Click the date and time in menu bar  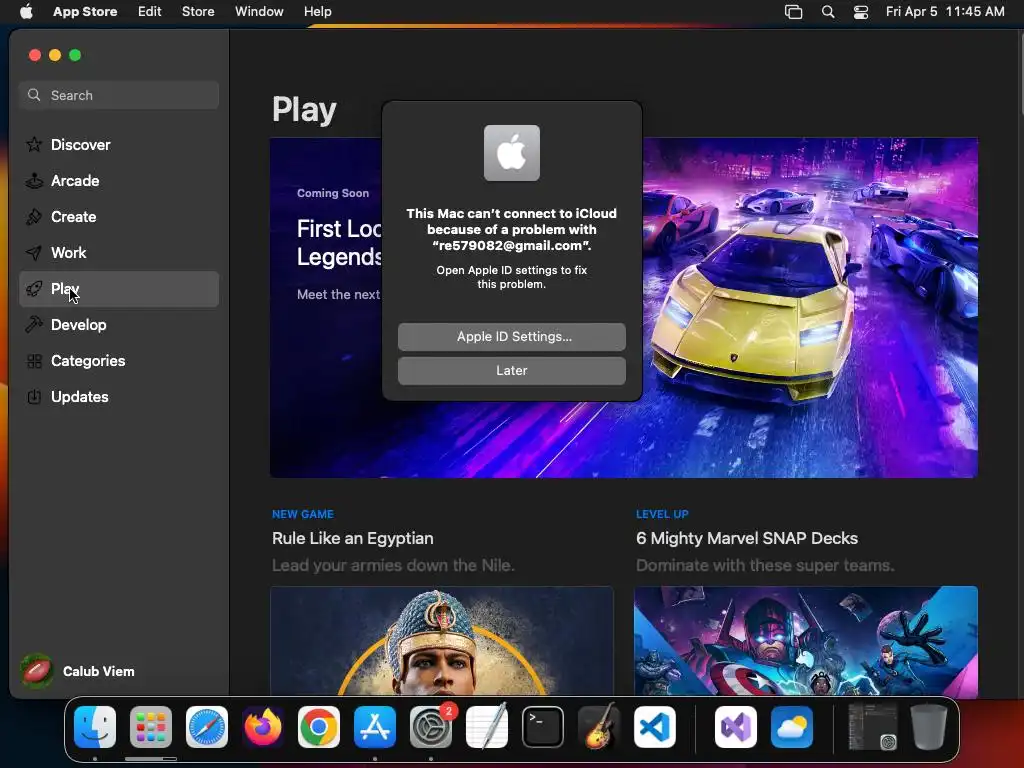click(x=945, y=12)
